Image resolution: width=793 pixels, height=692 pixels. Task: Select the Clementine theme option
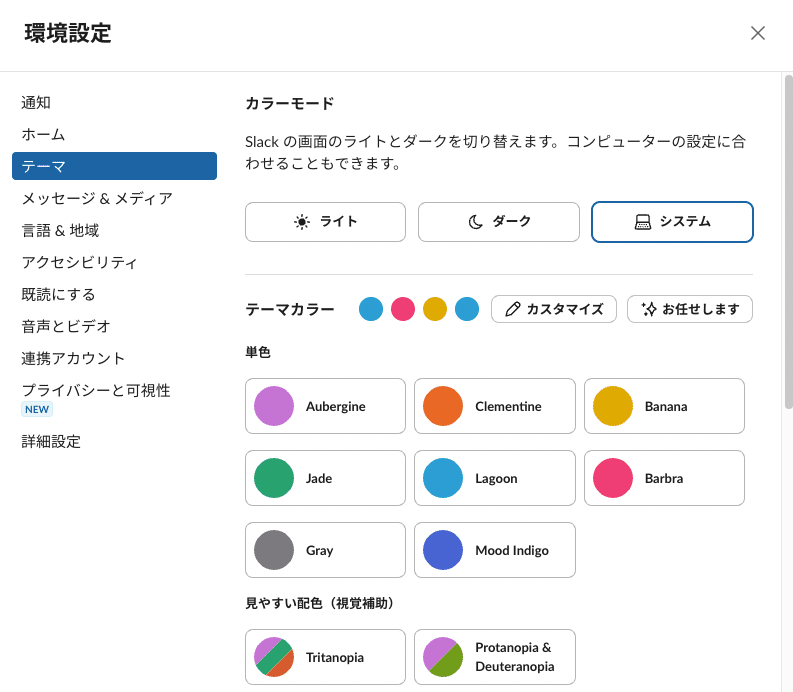coord(495,406)
